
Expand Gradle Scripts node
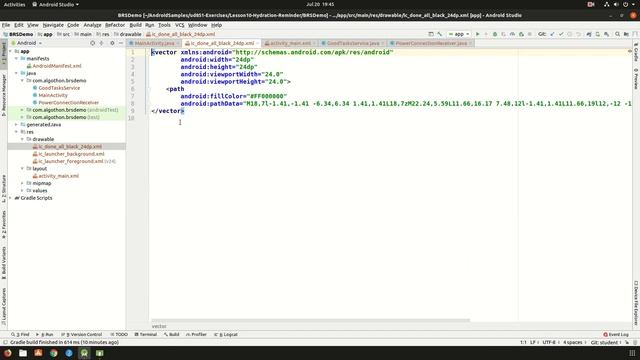tap(11, 198)
